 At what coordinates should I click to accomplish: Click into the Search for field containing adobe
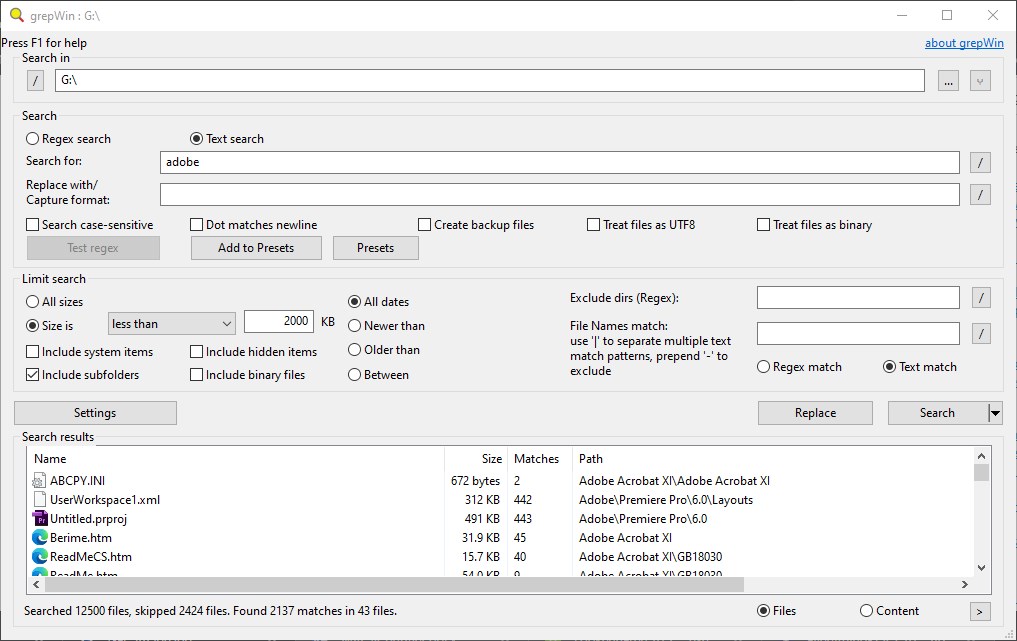pyautogui.click(x=560, y=162)
